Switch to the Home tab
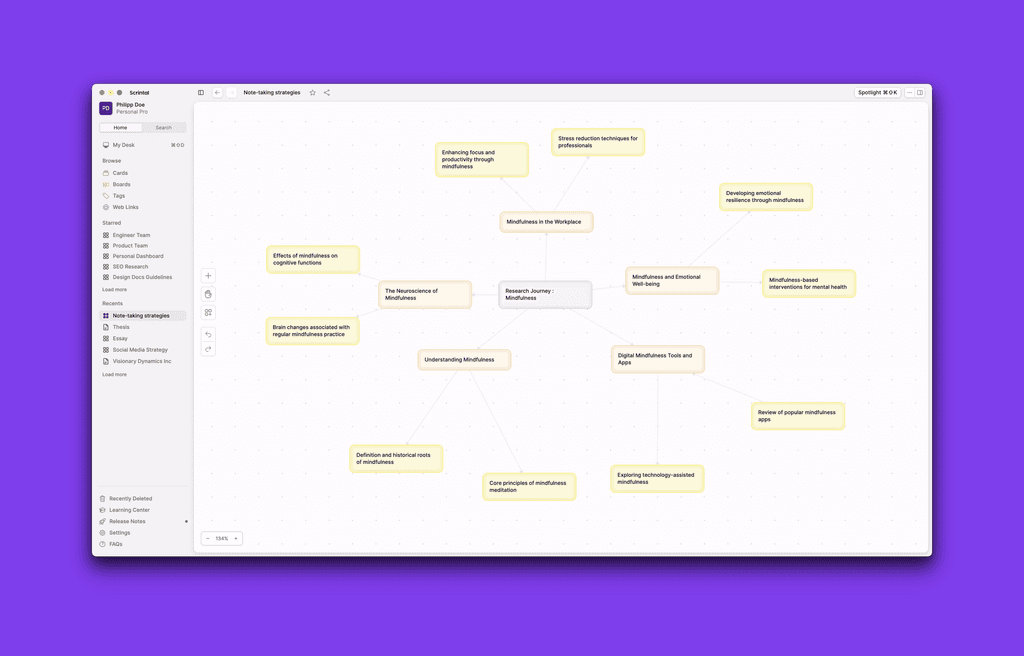Viewport: 1024px width, 656px height. click(x=120, y=127)
